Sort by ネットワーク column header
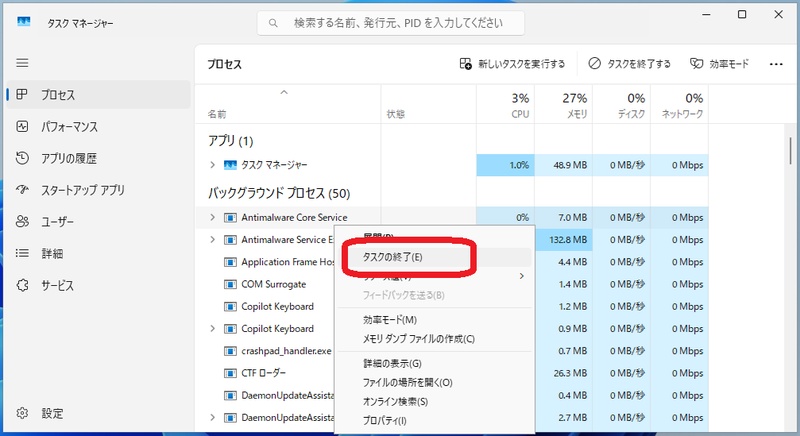 tap(680, 105)
